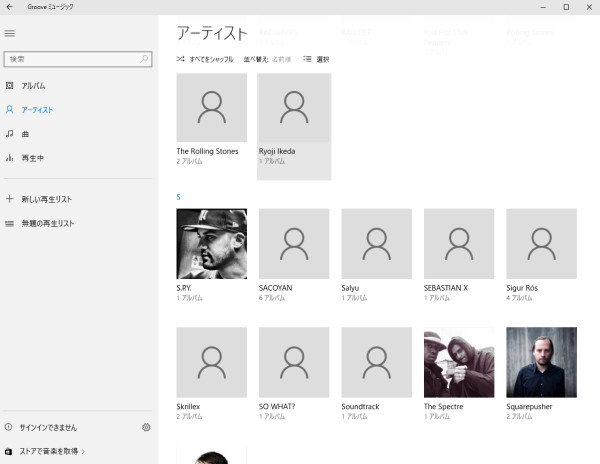Open settings gear icon
The image size is (600, 464).
(146, 427)
